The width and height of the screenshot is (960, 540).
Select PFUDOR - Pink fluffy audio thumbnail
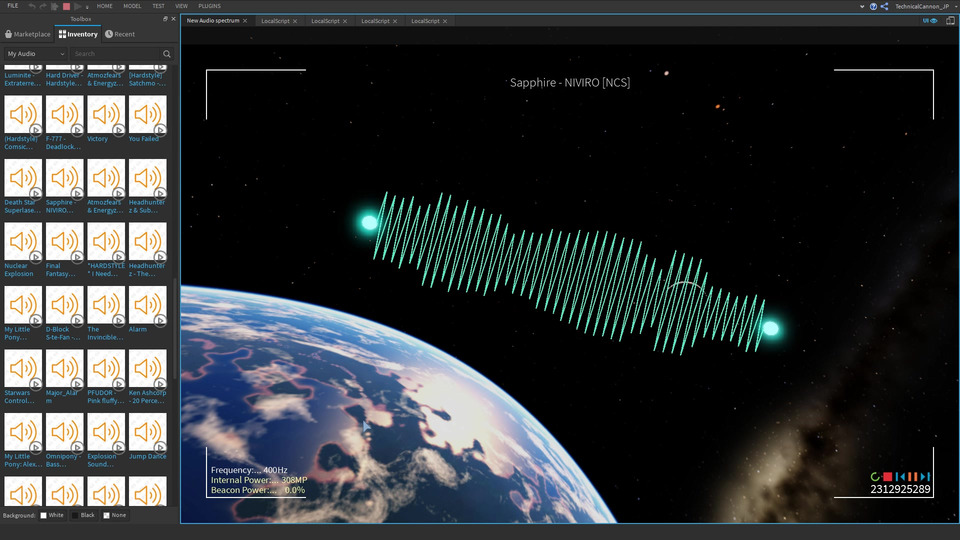[106, 369]
